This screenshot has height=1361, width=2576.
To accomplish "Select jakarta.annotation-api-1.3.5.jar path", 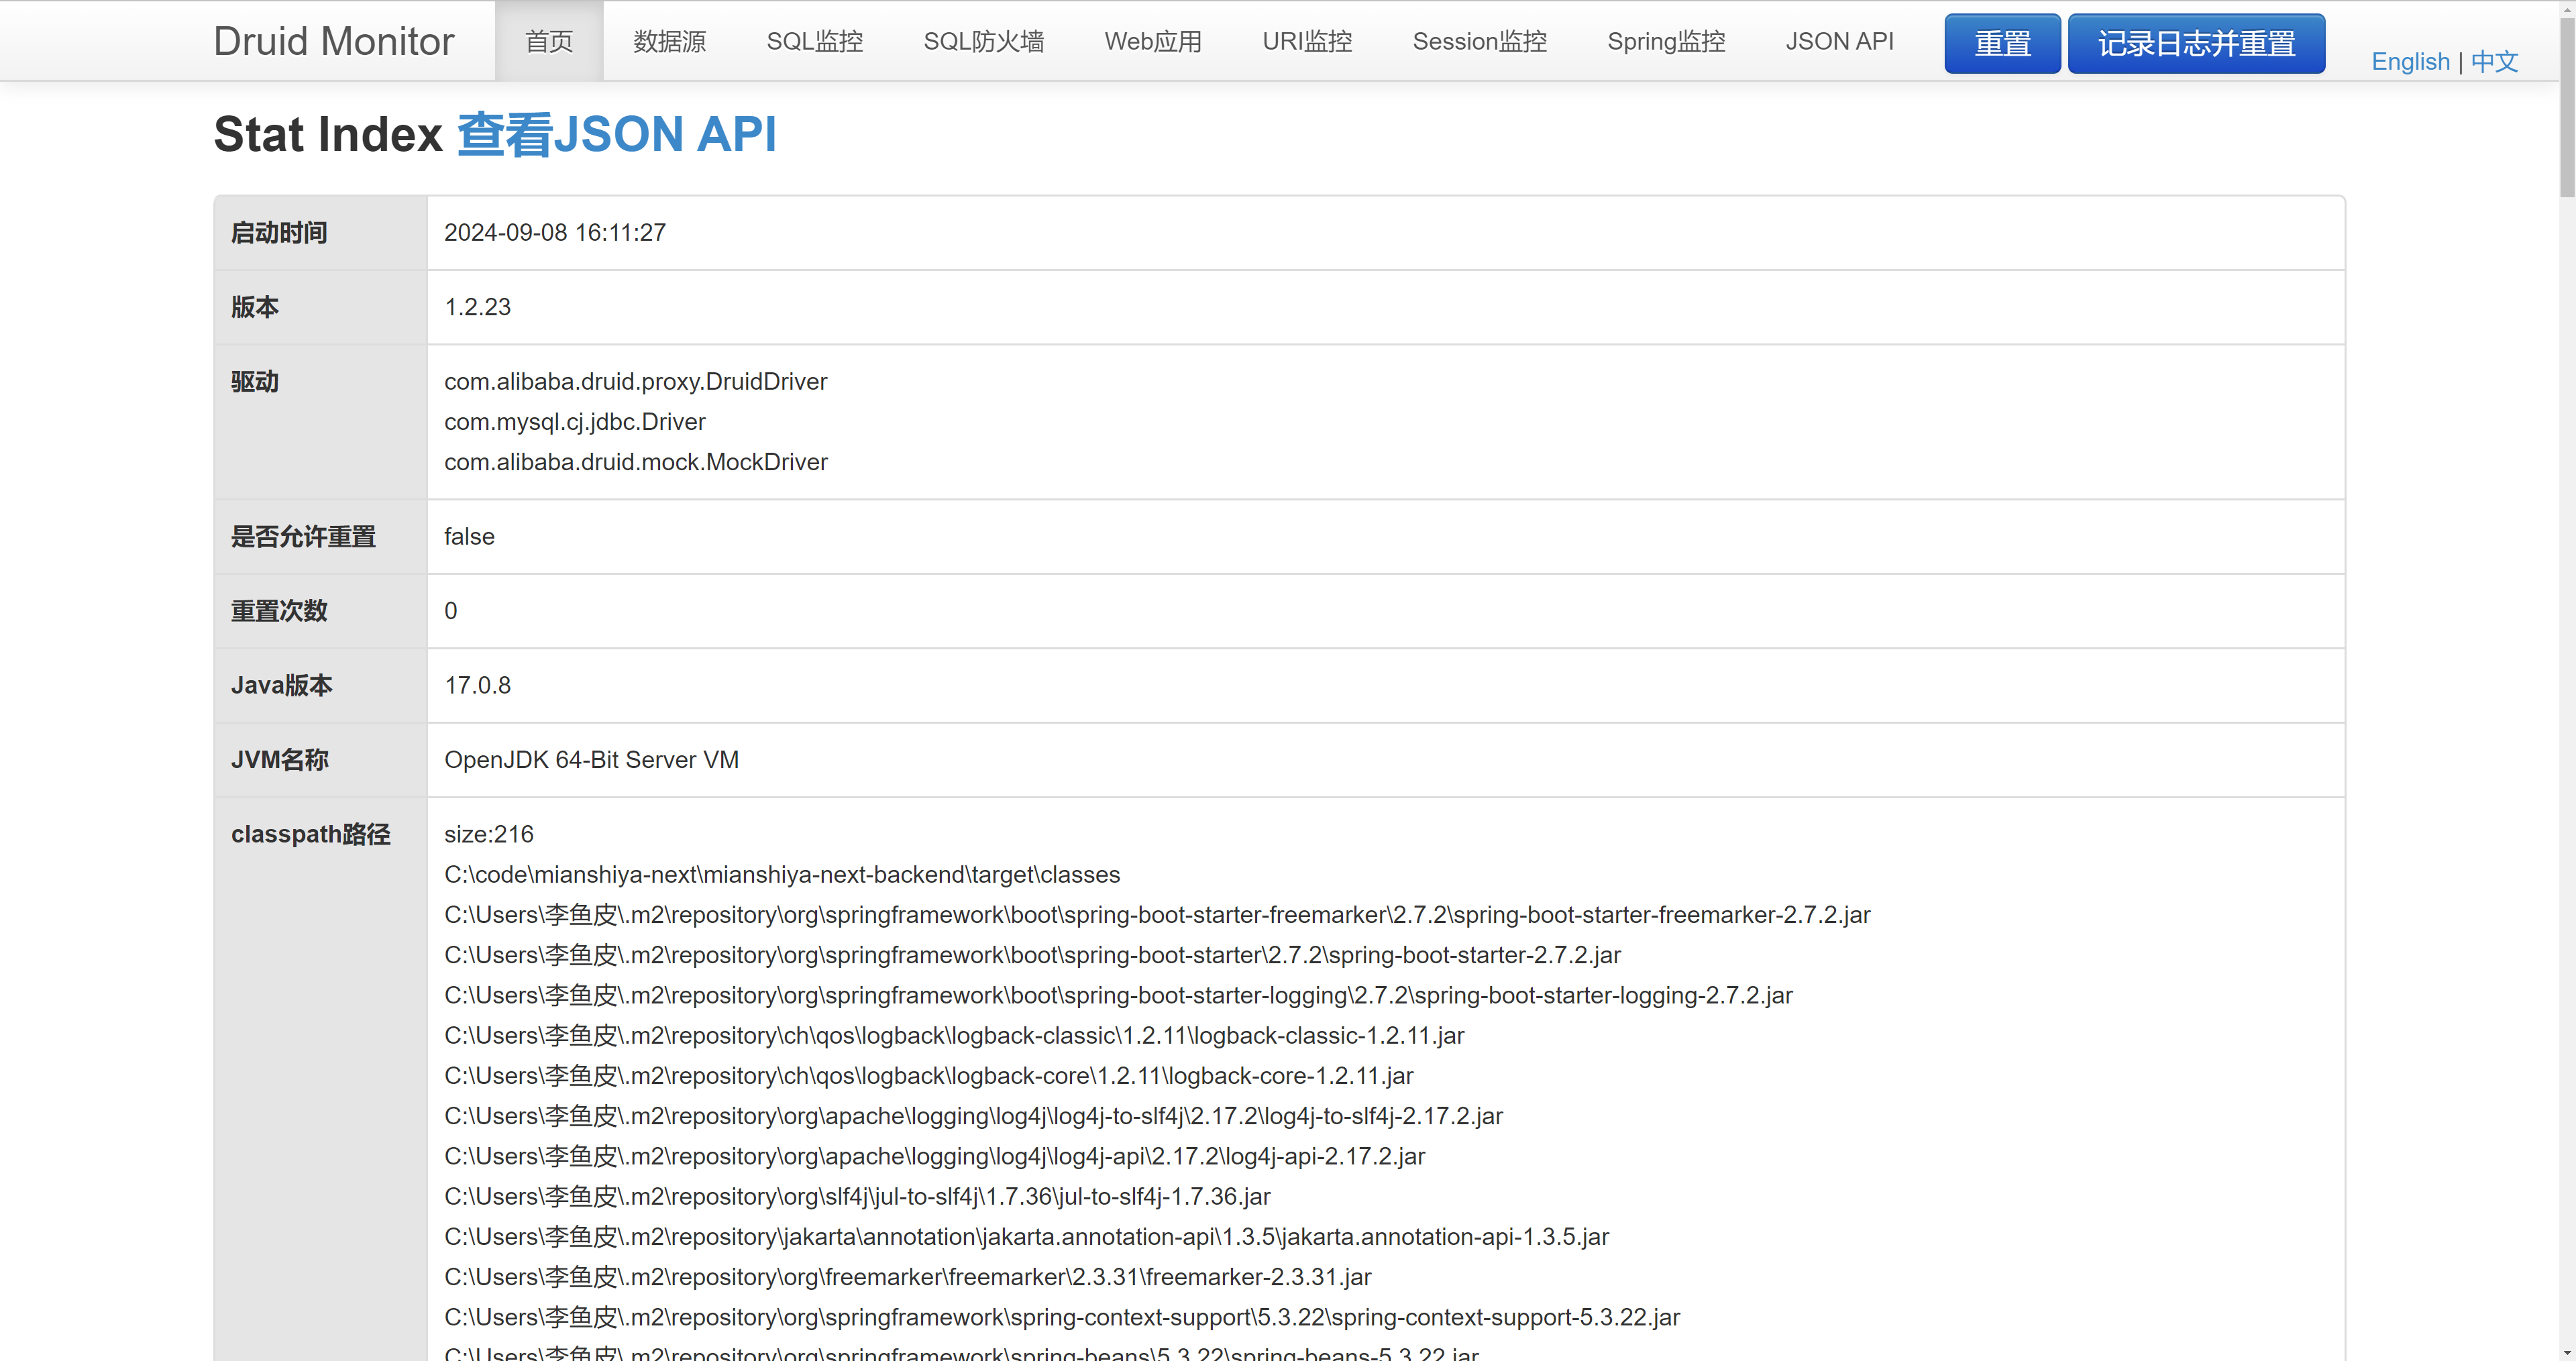I will coord(1026,1237).
